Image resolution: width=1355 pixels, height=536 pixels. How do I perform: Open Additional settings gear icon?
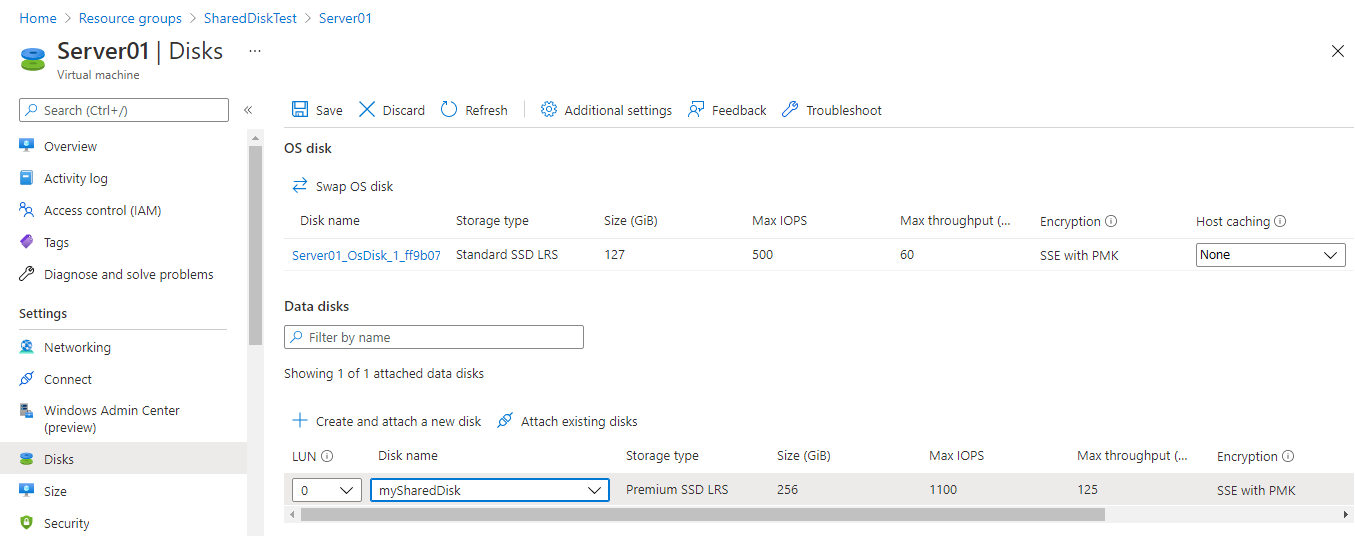pyautogui.click(x=548, y=110)
